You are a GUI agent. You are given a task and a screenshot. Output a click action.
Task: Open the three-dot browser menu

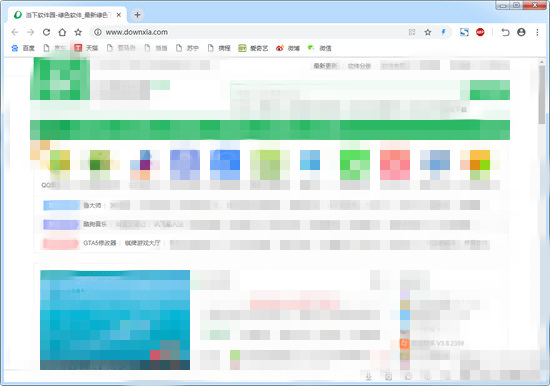tap(537, 32)
